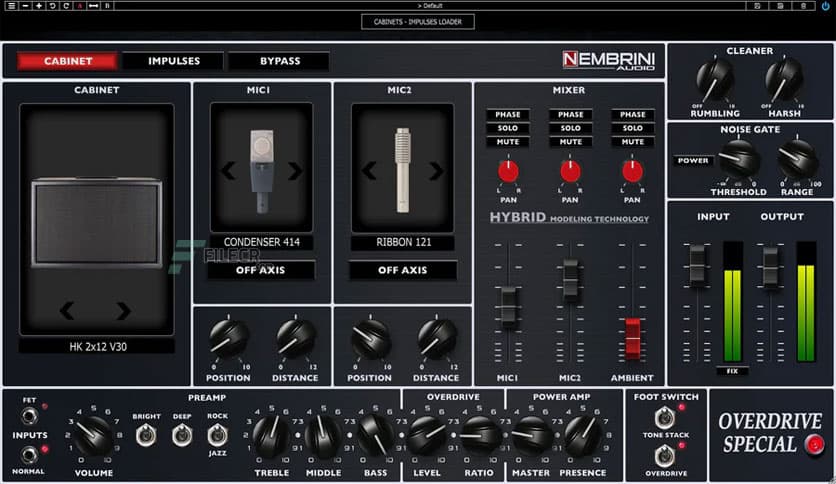Click the OUTPUT level fader

[x=770, y=266]
